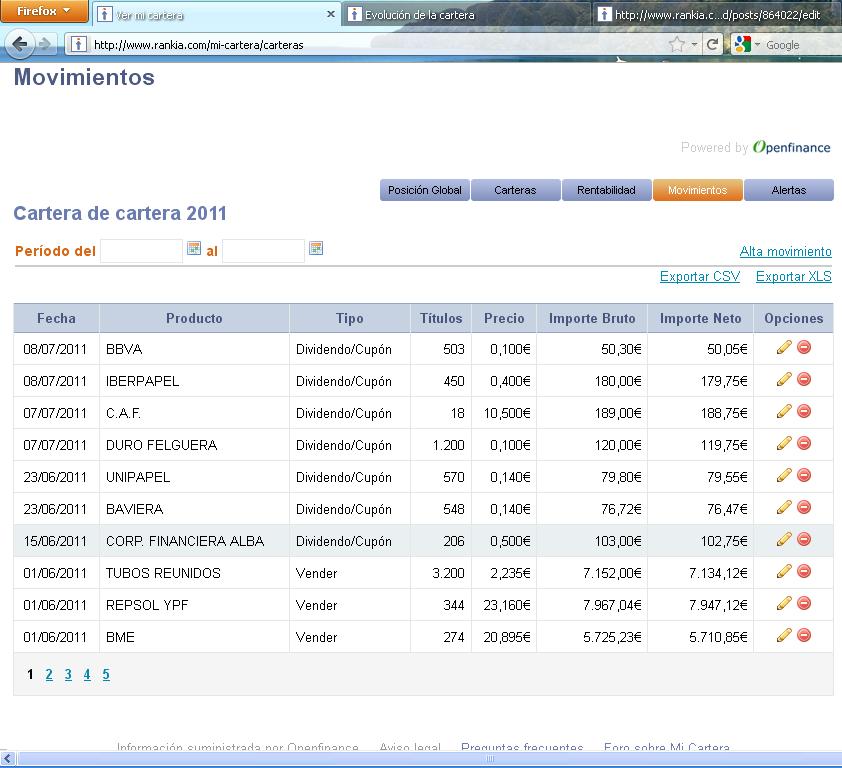Delete the TUBOS REUNIDOS sale
Screen dimensions: 842x768
tap(804, 571)
